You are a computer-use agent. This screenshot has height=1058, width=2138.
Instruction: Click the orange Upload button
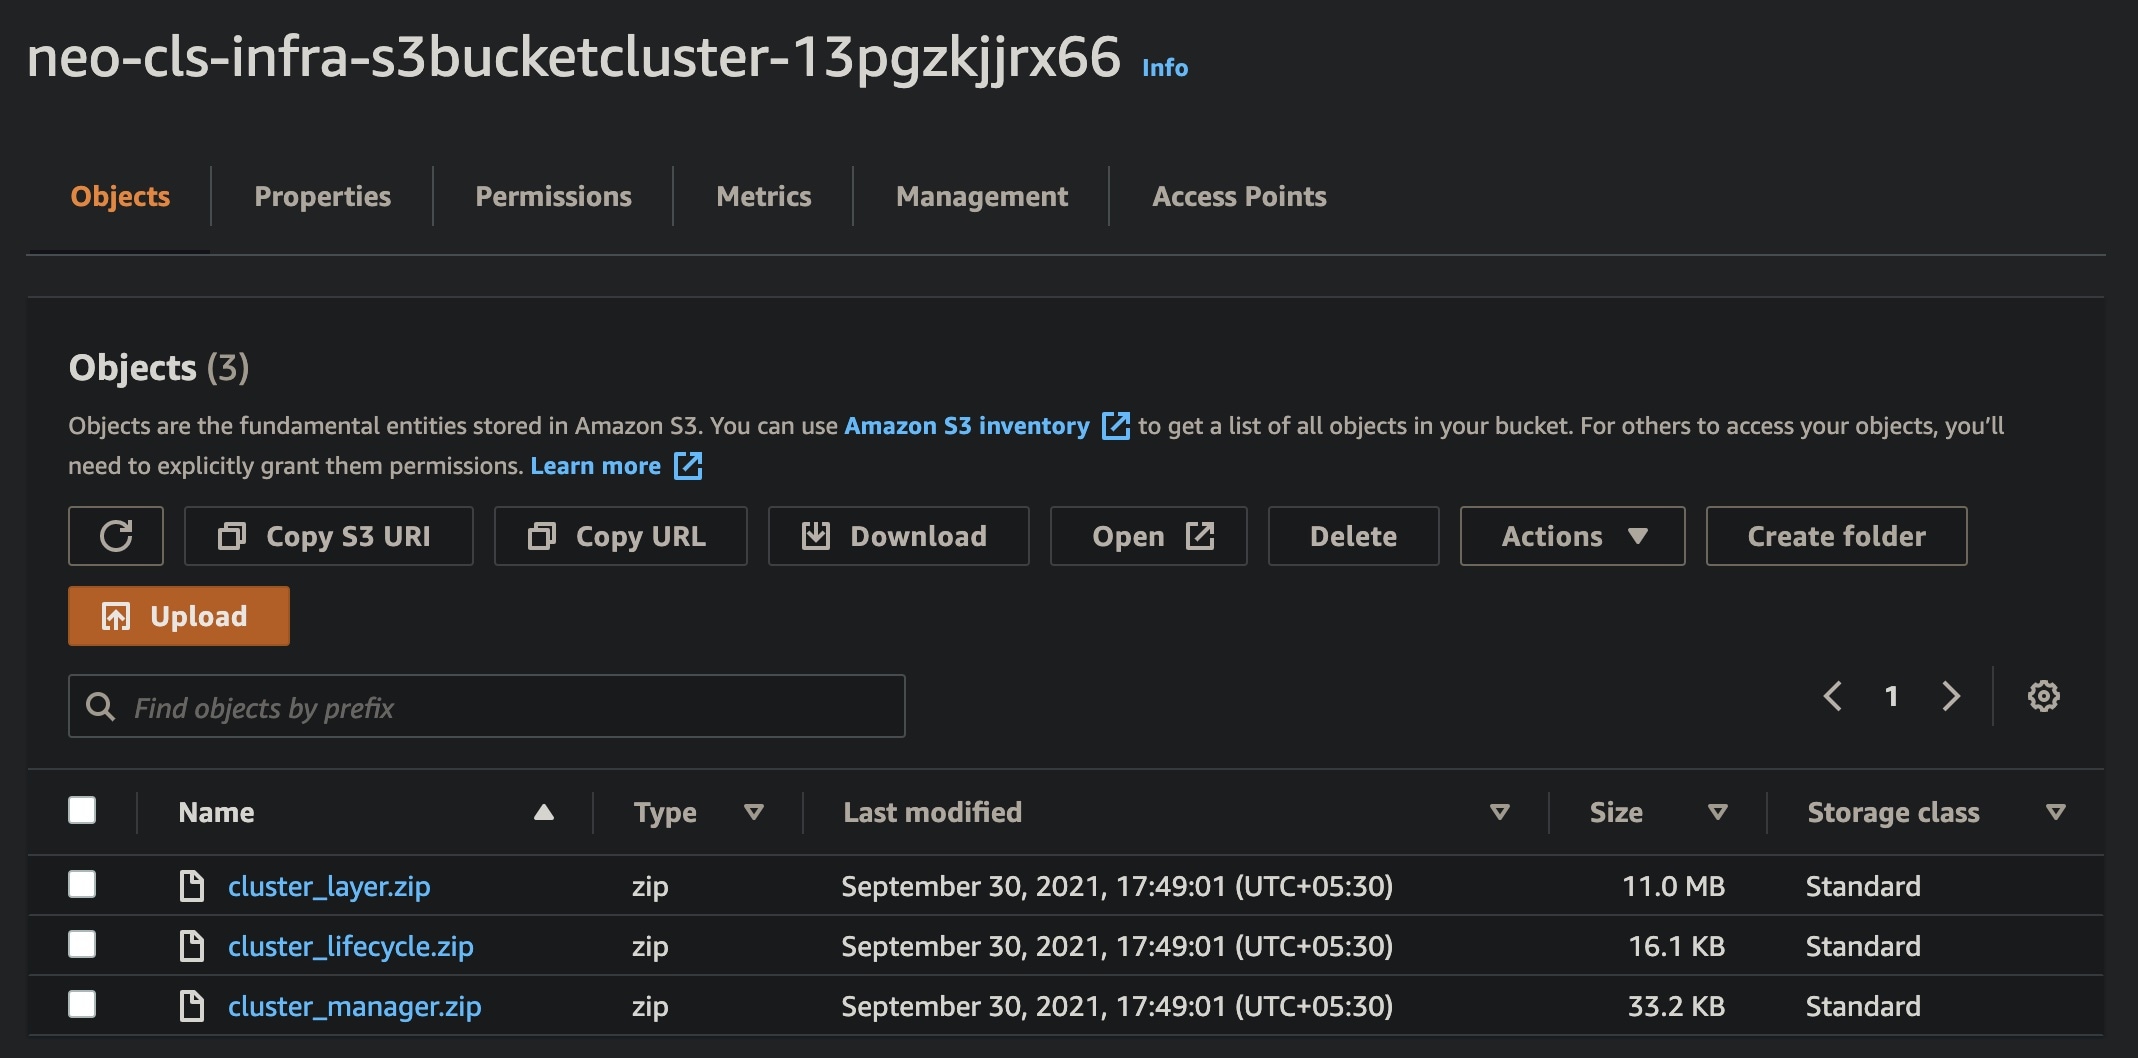pyautogui.click(x=179, y=616)
